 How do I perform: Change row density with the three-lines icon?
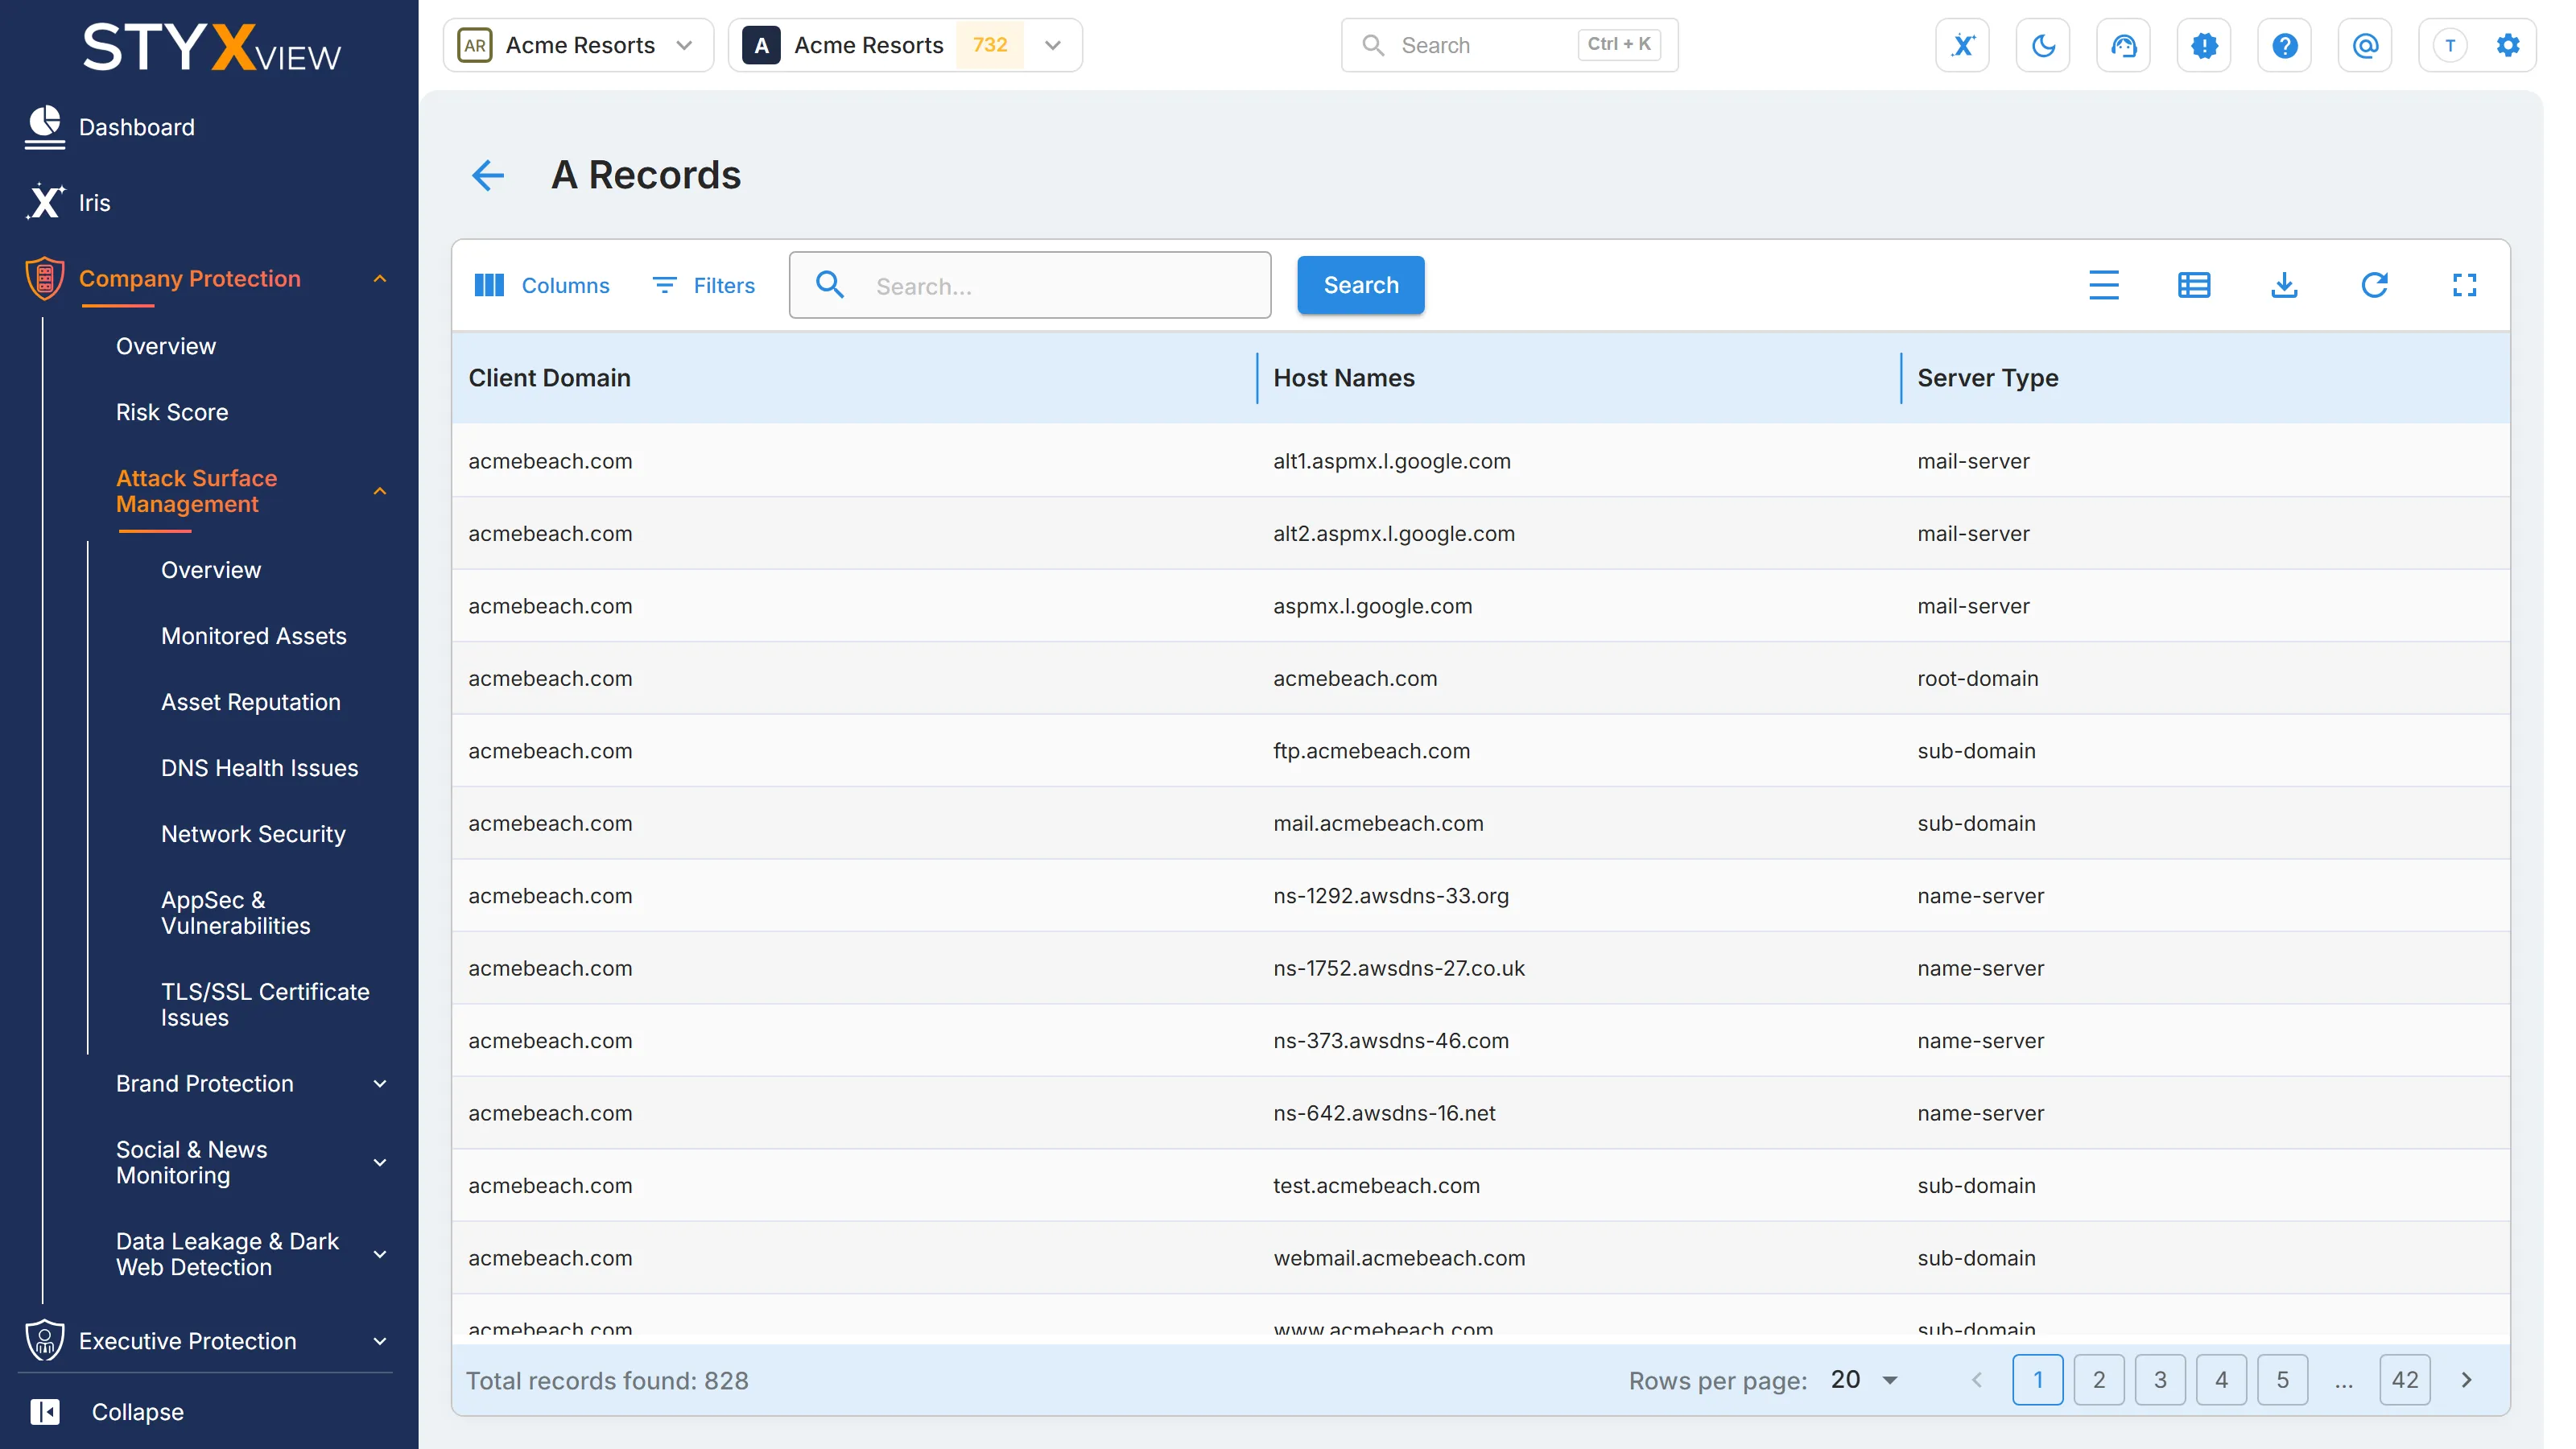2104,285
